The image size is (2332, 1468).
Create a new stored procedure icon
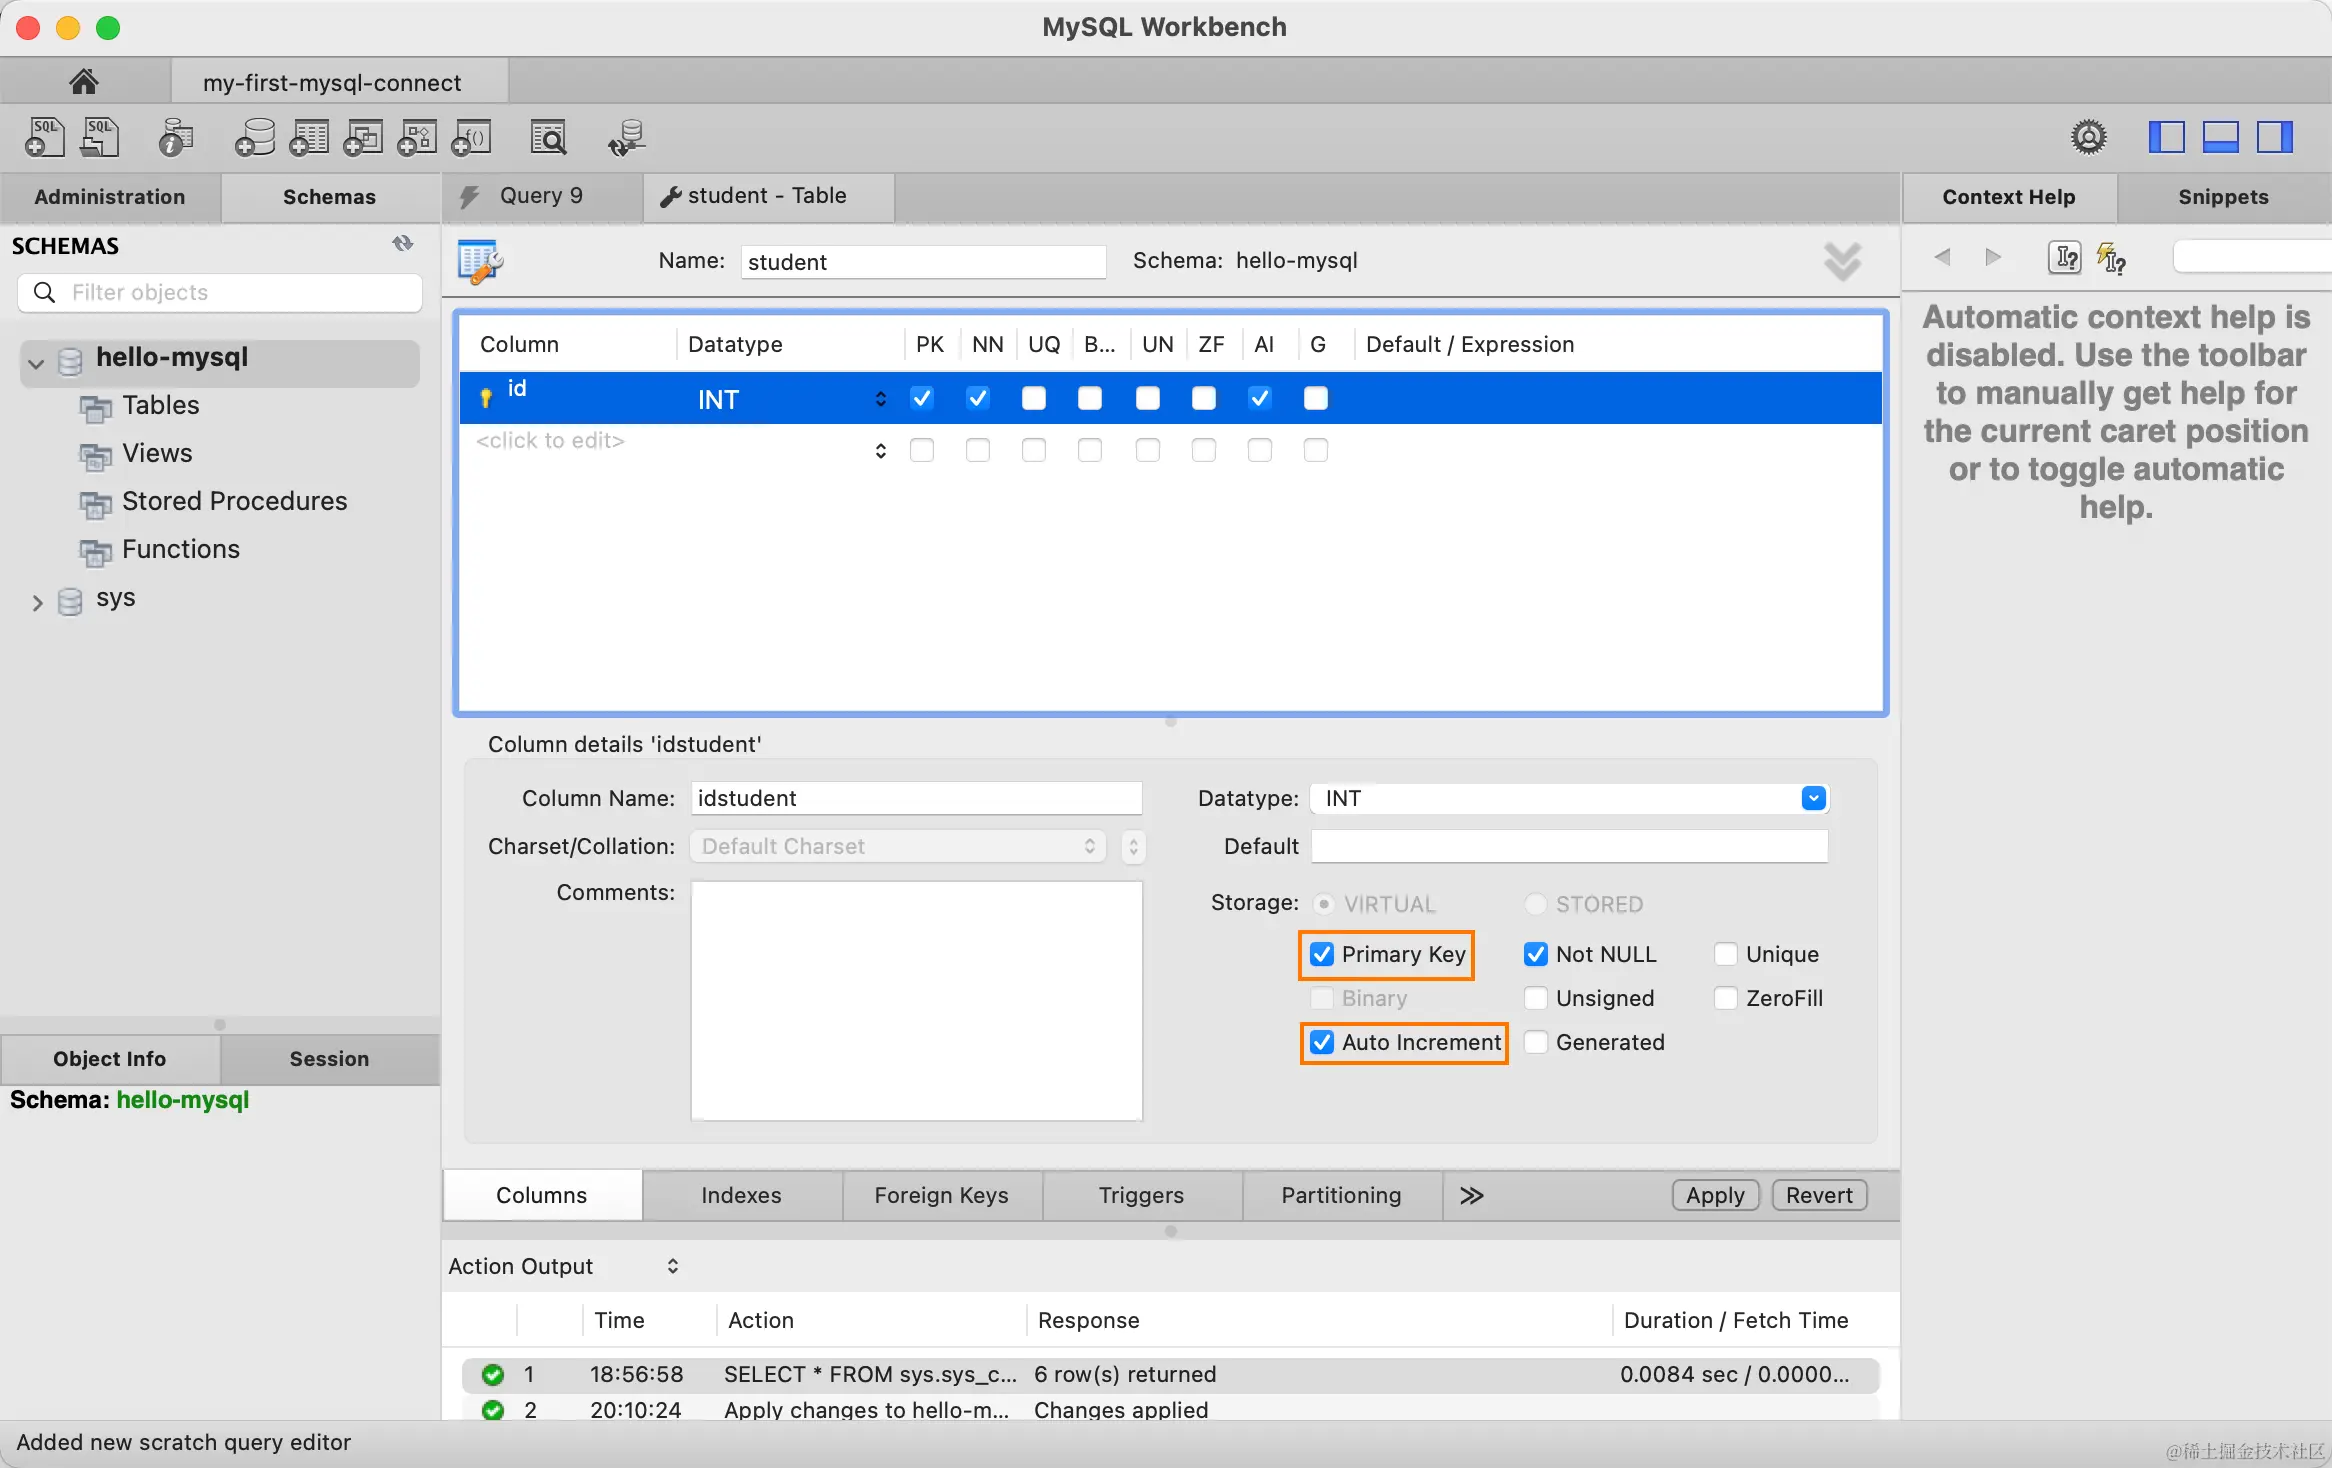point(417,137)
